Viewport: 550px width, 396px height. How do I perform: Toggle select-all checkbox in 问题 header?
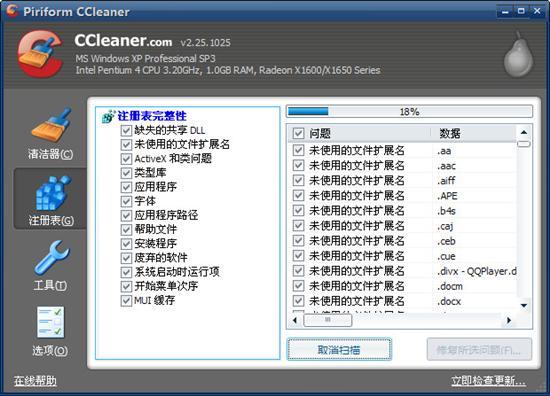(298, 133)
